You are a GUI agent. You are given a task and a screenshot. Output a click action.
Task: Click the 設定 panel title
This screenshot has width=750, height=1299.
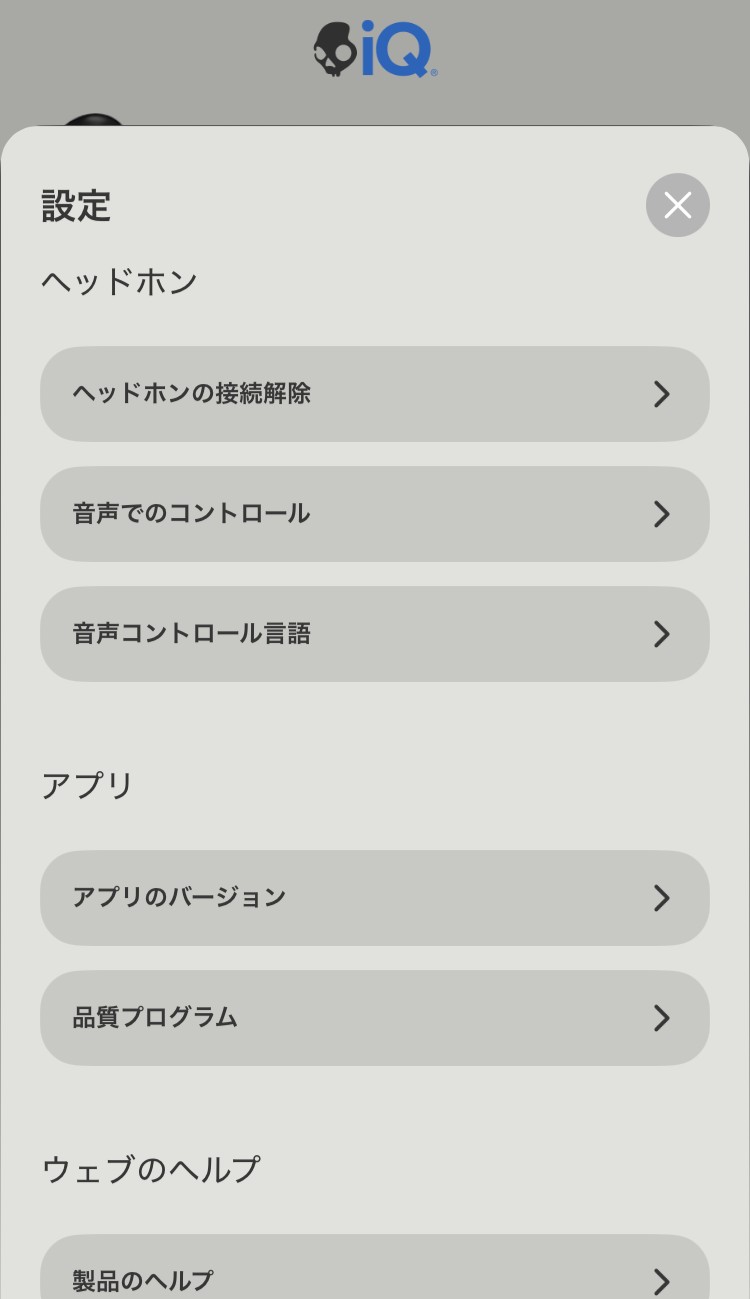[76, 206]
